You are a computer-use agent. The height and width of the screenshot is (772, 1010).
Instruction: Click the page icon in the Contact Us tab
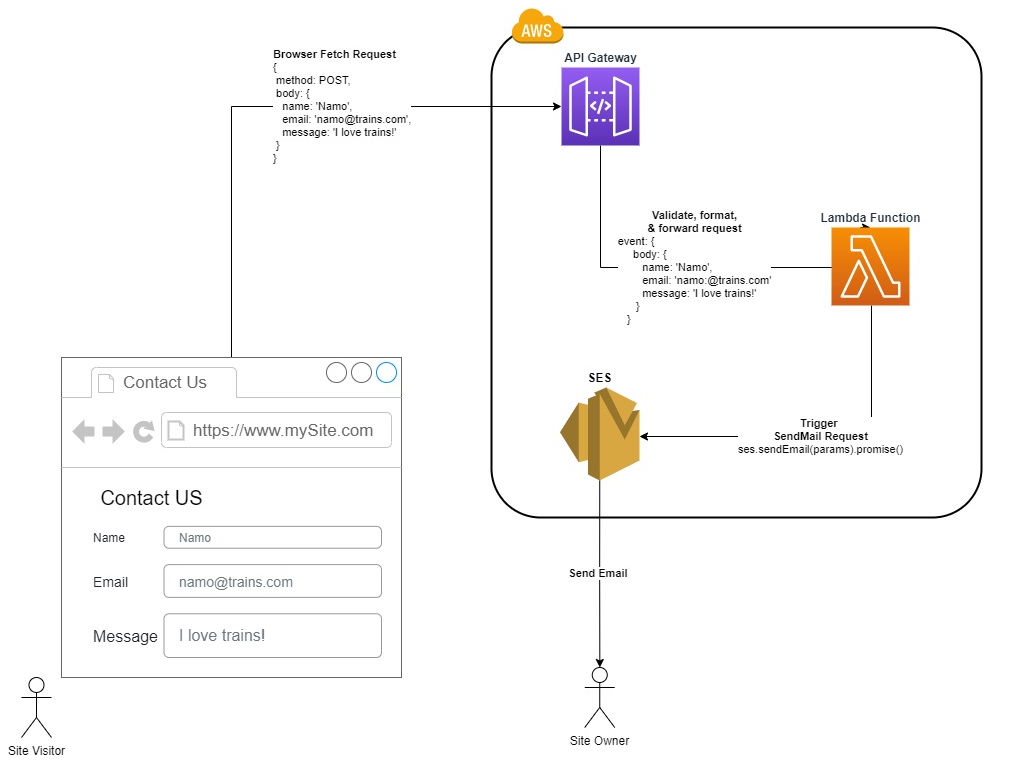(x=106, y=383)
